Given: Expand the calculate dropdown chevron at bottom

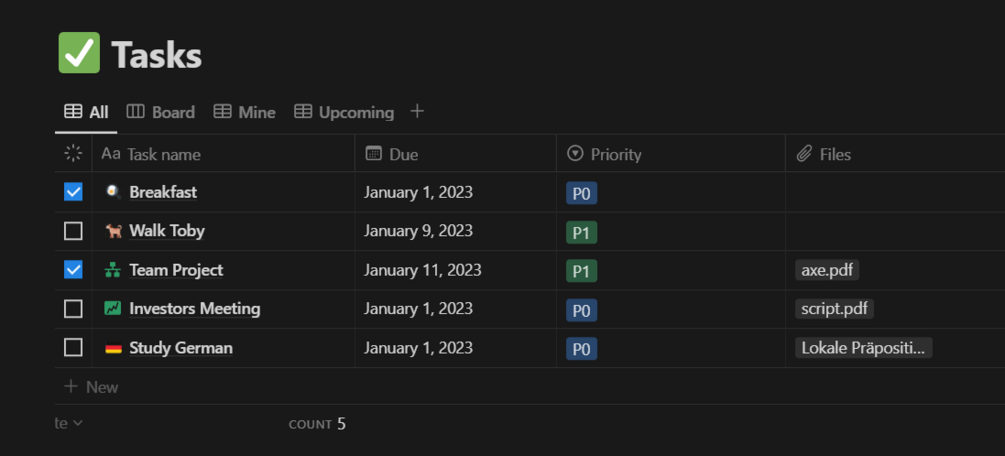Looking at the screenshot, I should point(78,424).
